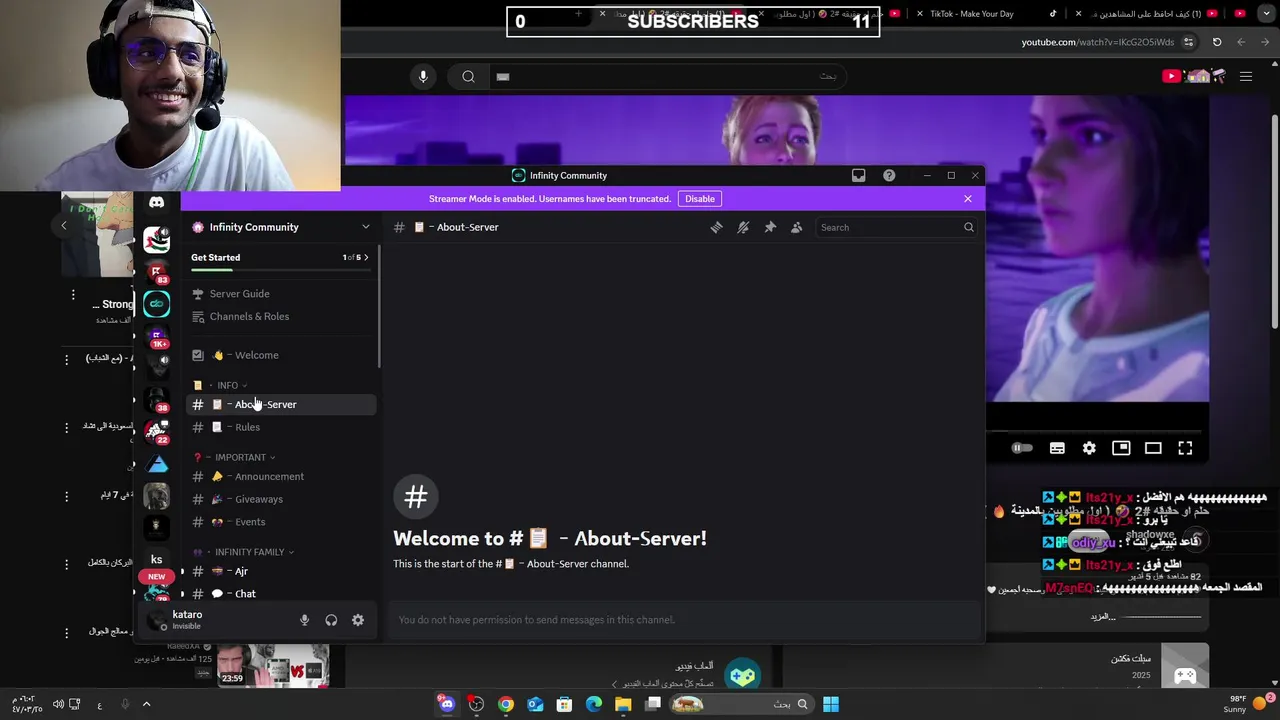This screenshot has height=720, width=1280.
Task: Open Outlook from the taskbar
Action: coord(535,704)
